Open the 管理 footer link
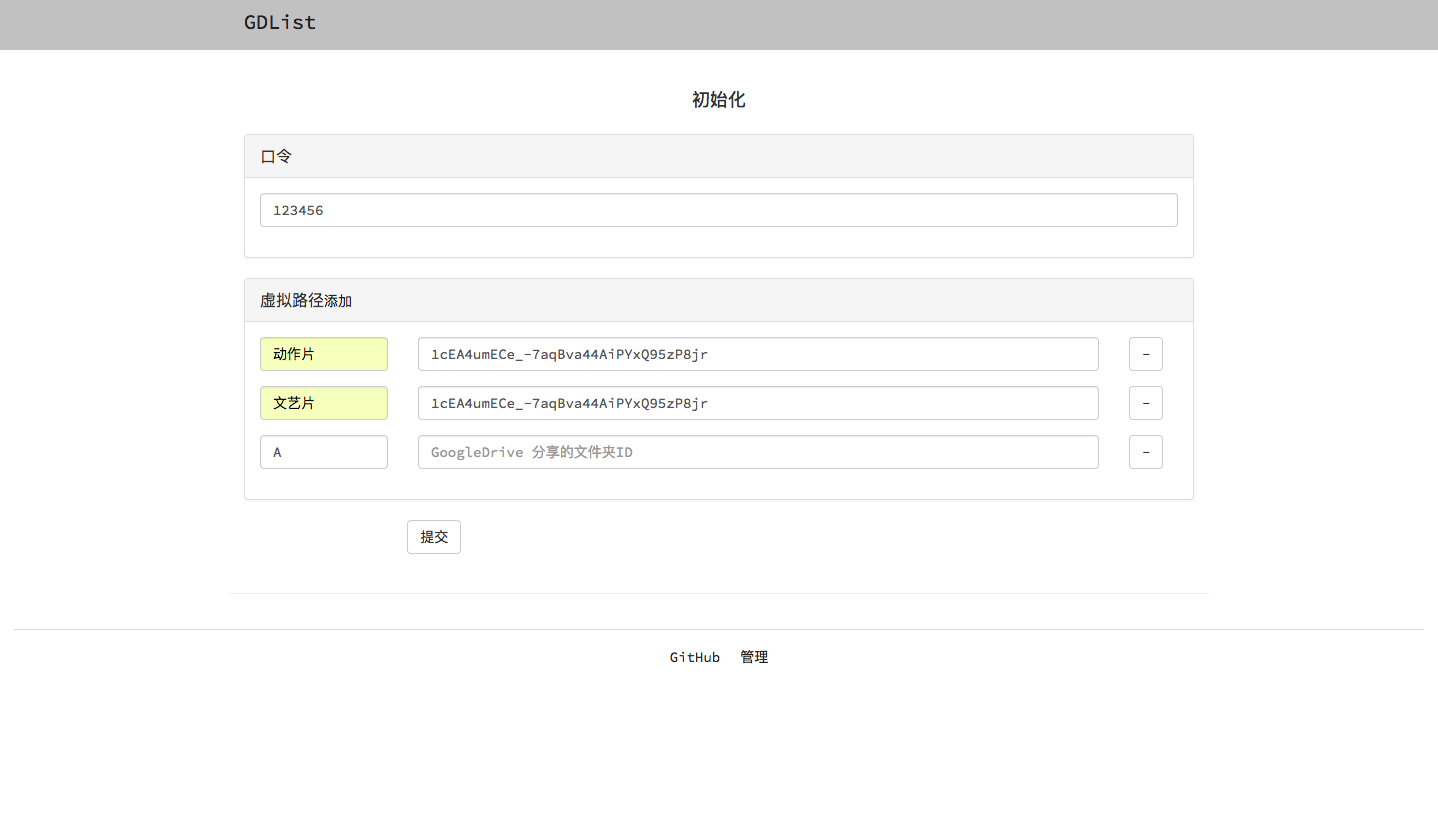This screenshot has width=1438, height=819. [x=754, y=657]
